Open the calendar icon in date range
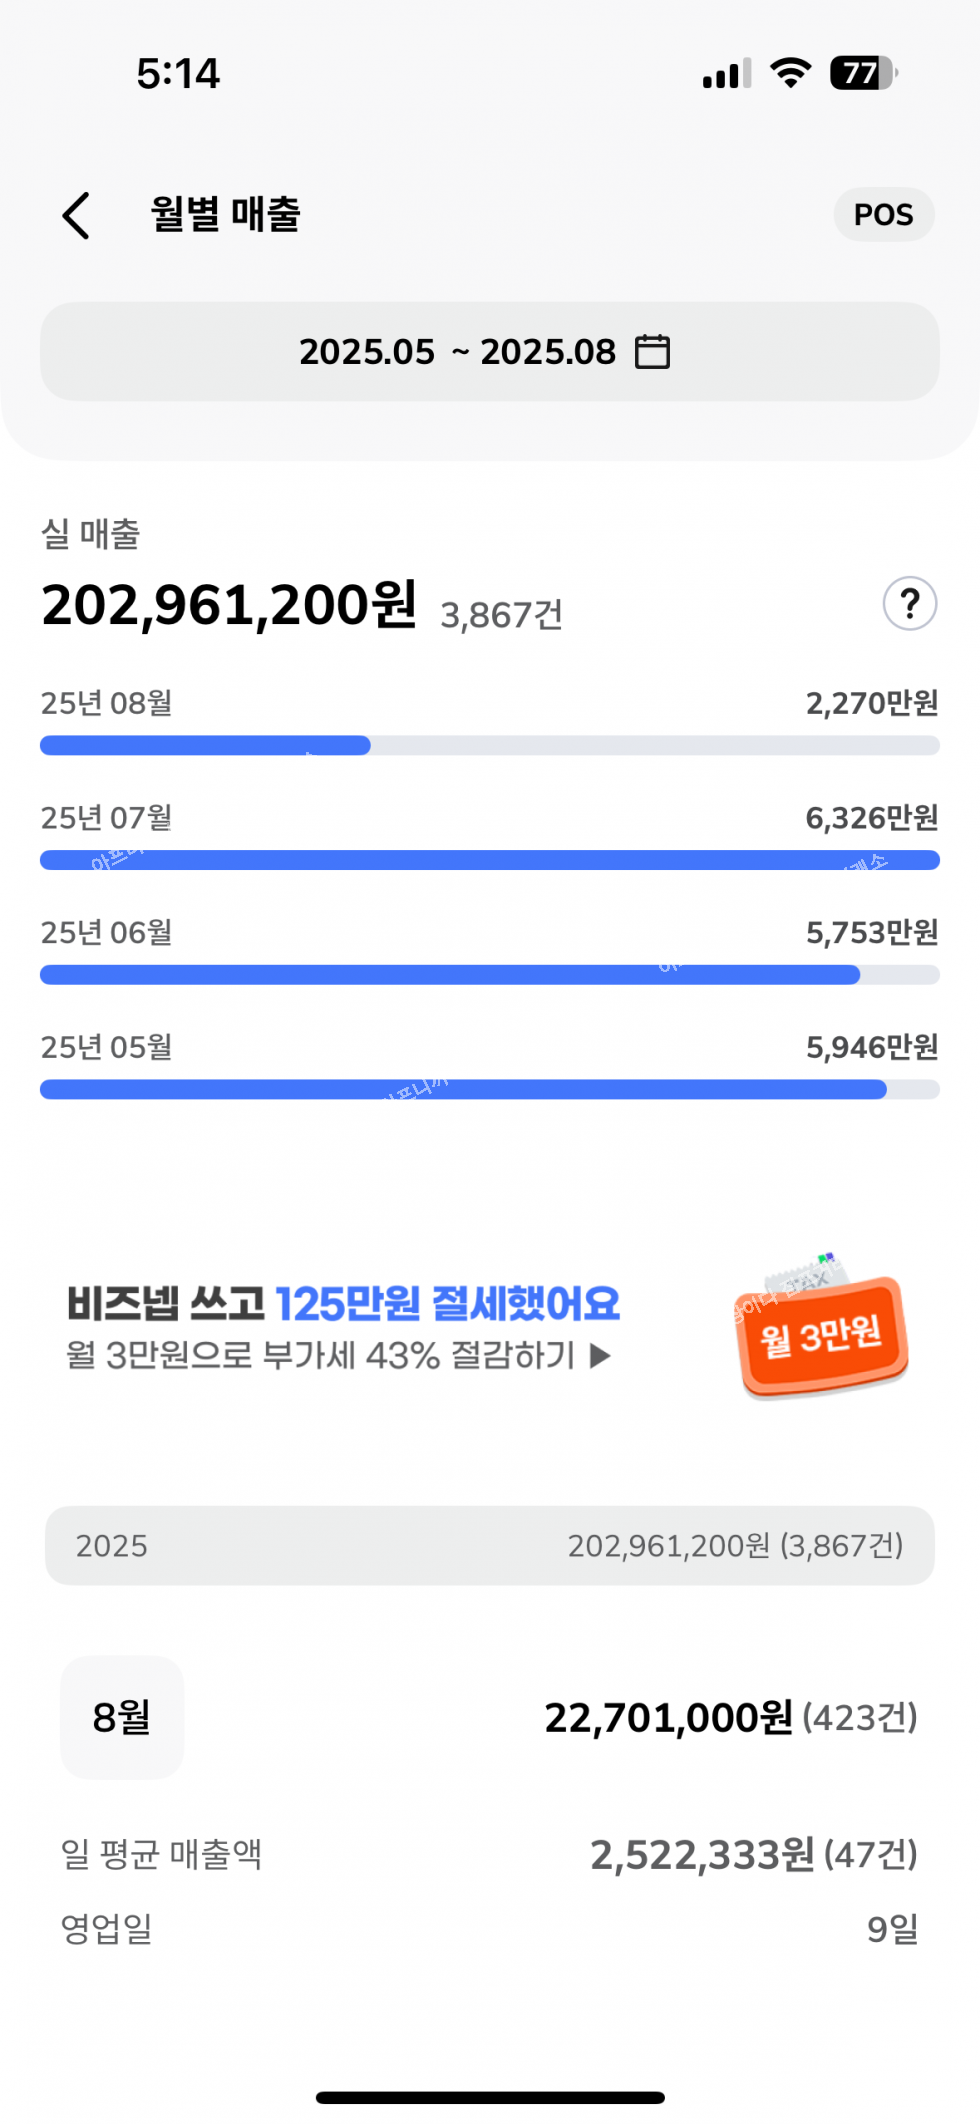The image size is (980, 2124). pyautogui.click(x=653, y=352)
